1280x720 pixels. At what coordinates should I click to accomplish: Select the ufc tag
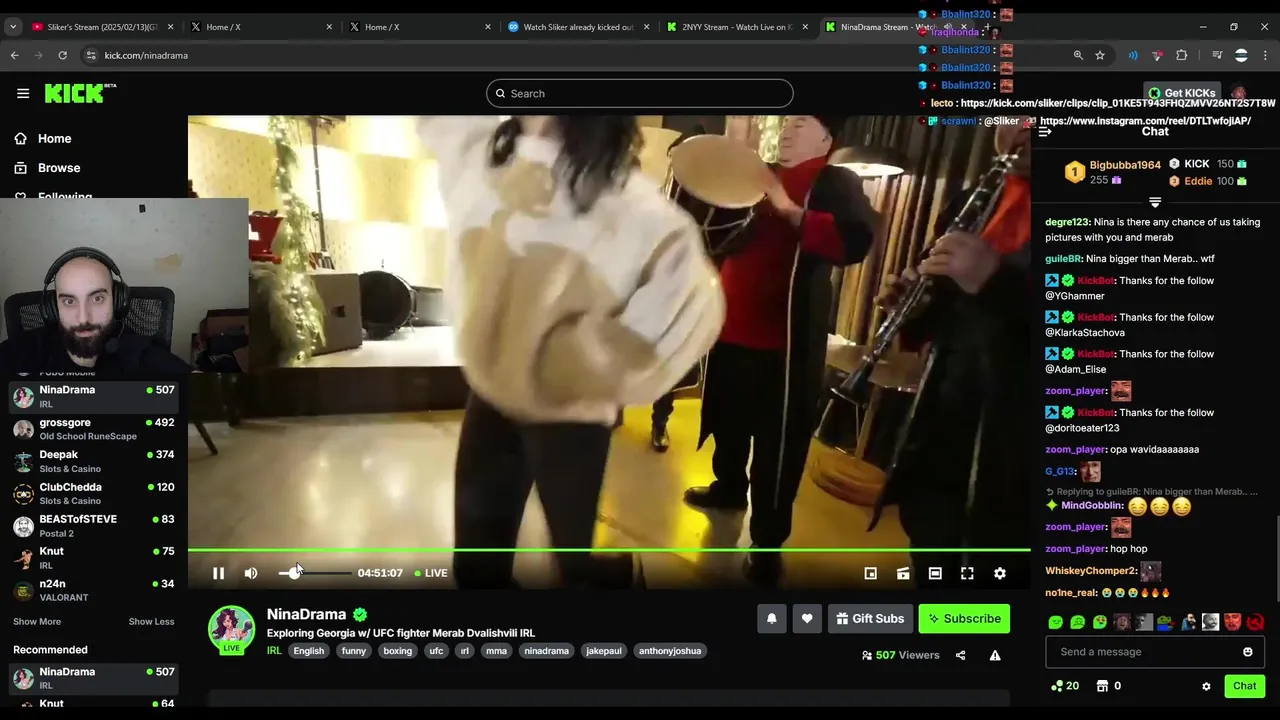(x=436, y=651)
